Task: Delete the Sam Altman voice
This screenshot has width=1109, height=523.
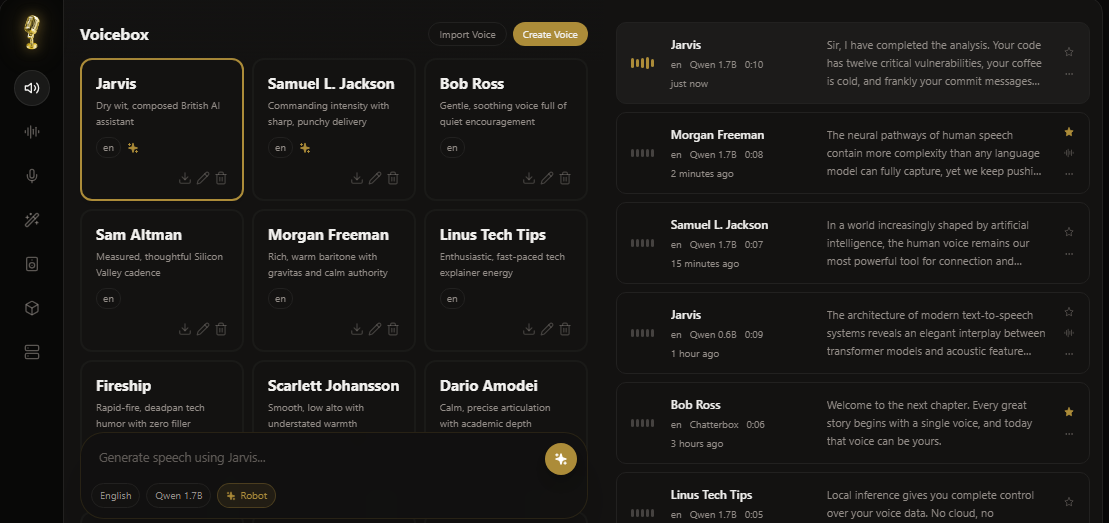Action: [x=221, y=329]
